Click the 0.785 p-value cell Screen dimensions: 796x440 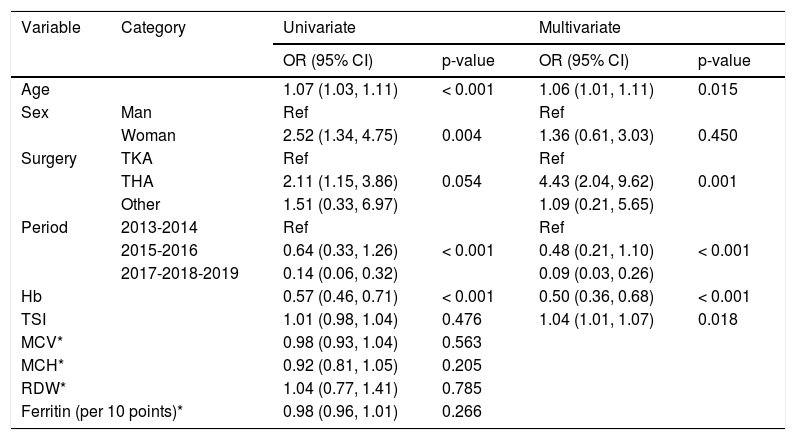[461, 389]
